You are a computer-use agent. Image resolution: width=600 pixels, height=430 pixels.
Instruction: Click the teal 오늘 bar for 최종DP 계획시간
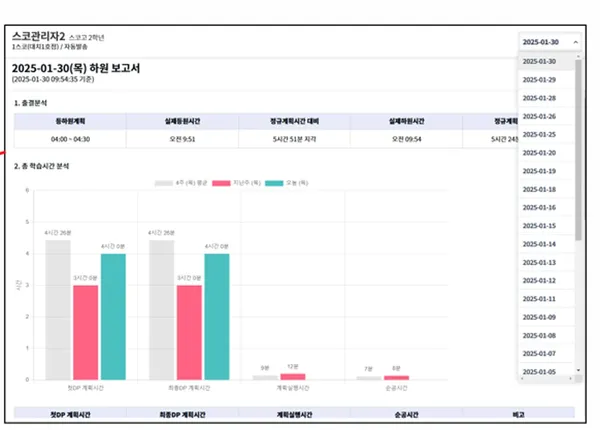pyautogui.click(x=217, y=317)
